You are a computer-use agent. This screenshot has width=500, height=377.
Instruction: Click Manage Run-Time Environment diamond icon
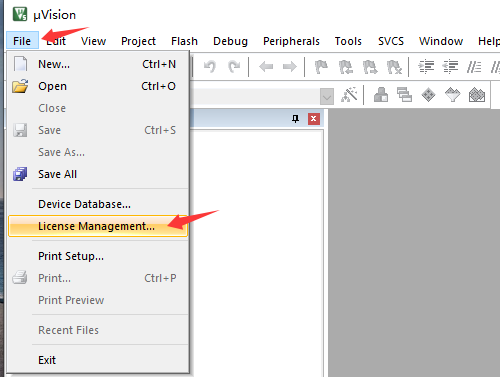click(x=428, y=95)
